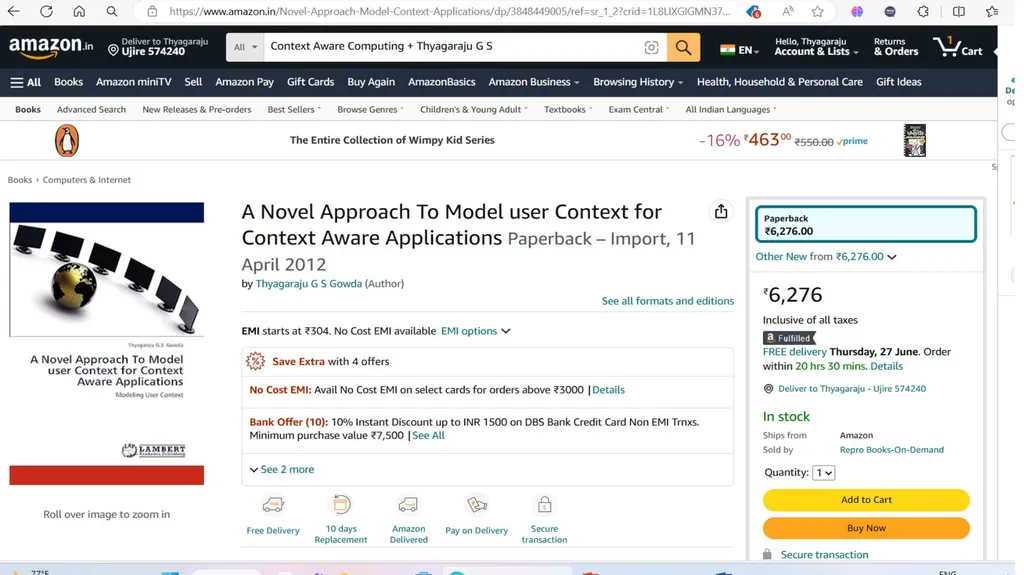Open the shopping cart icon

point(957,47)
